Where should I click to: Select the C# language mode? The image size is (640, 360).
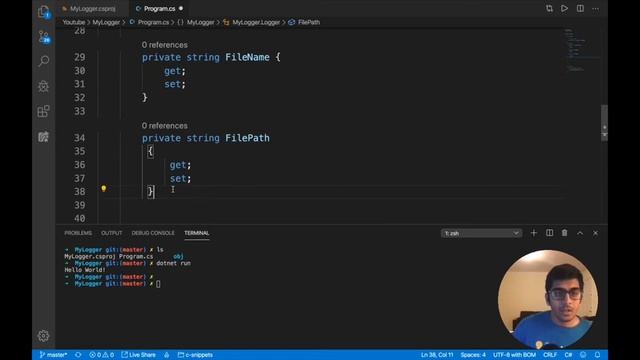point(568,355)
